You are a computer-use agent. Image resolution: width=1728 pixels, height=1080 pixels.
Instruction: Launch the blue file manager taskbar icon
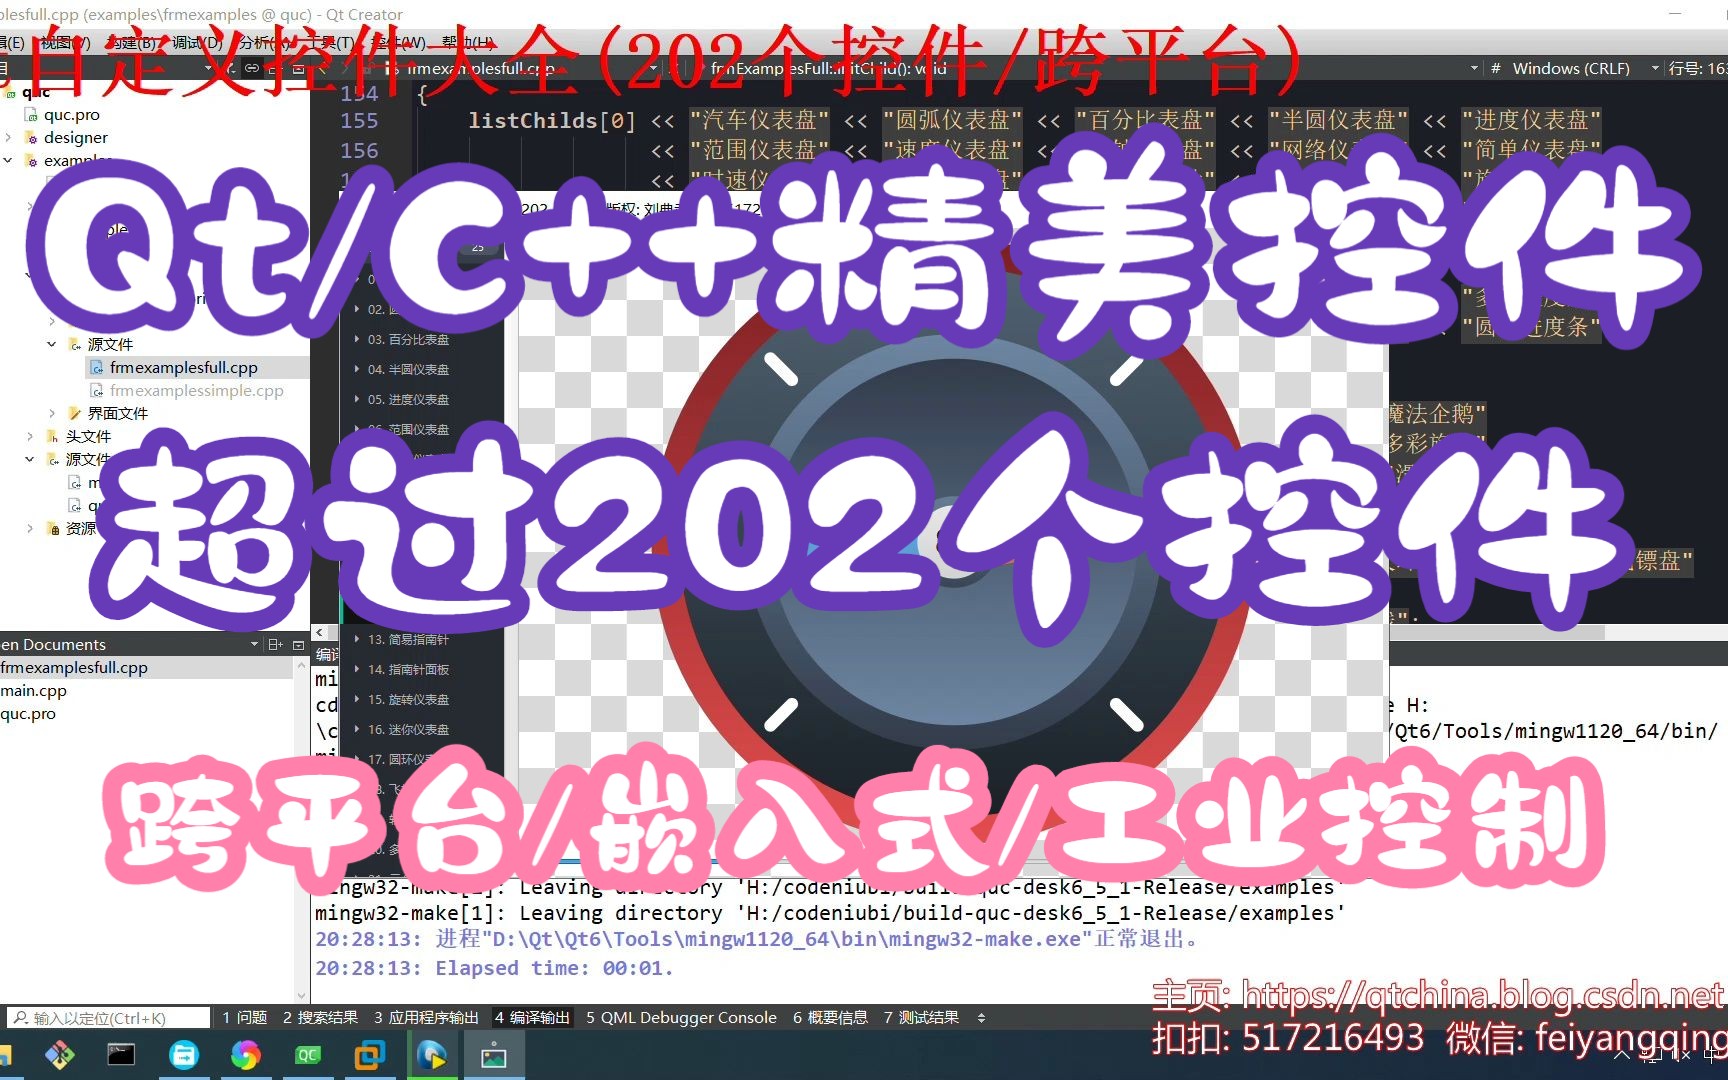pyautogui.click(x=184, y=1054)
